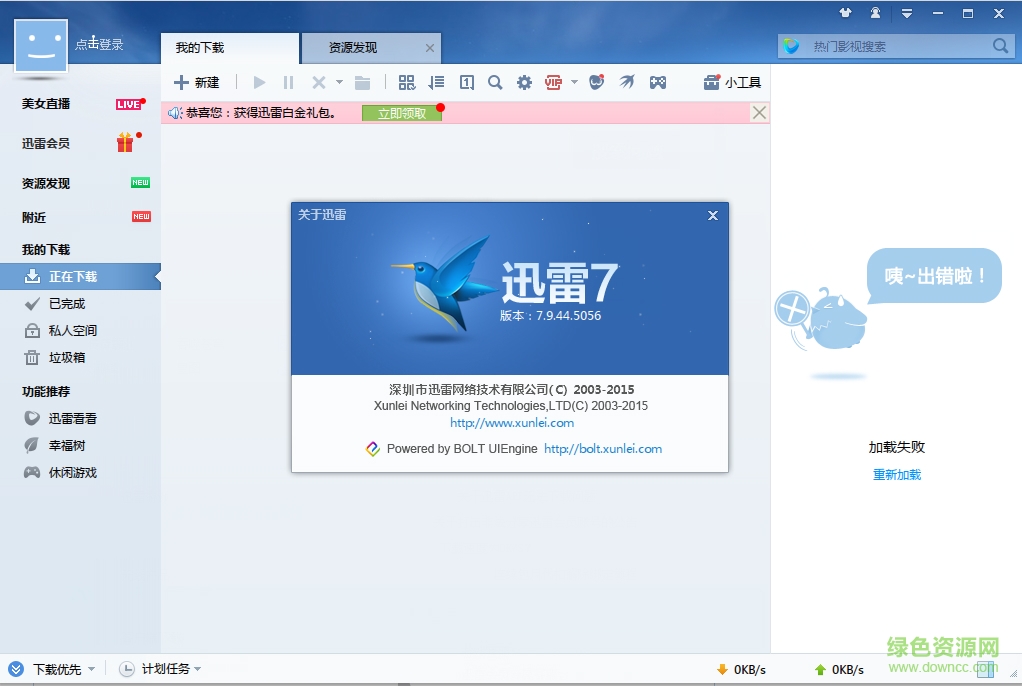Viewport: 1022px width, 686px height.
Task: Click the 重新加载 reload link
Action: (x=897, y=475)
